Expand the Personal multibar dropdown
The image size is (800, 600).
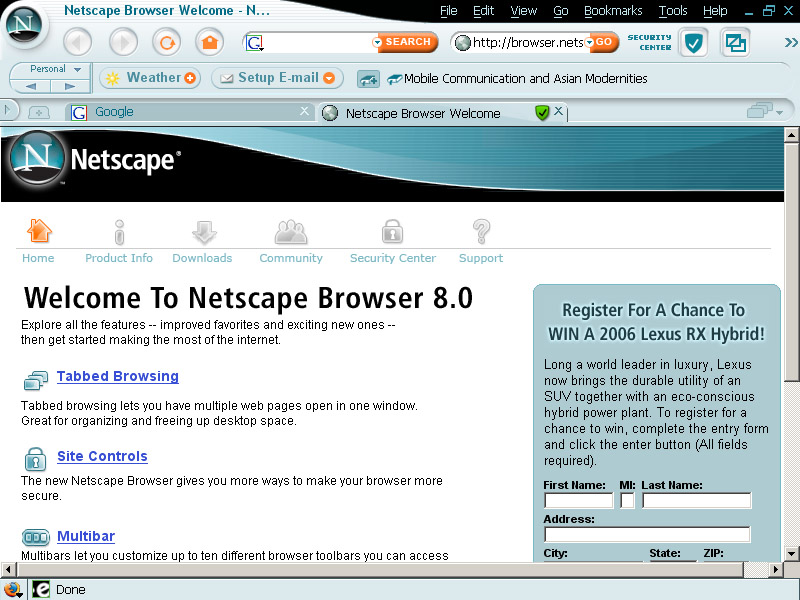[78, 69]
